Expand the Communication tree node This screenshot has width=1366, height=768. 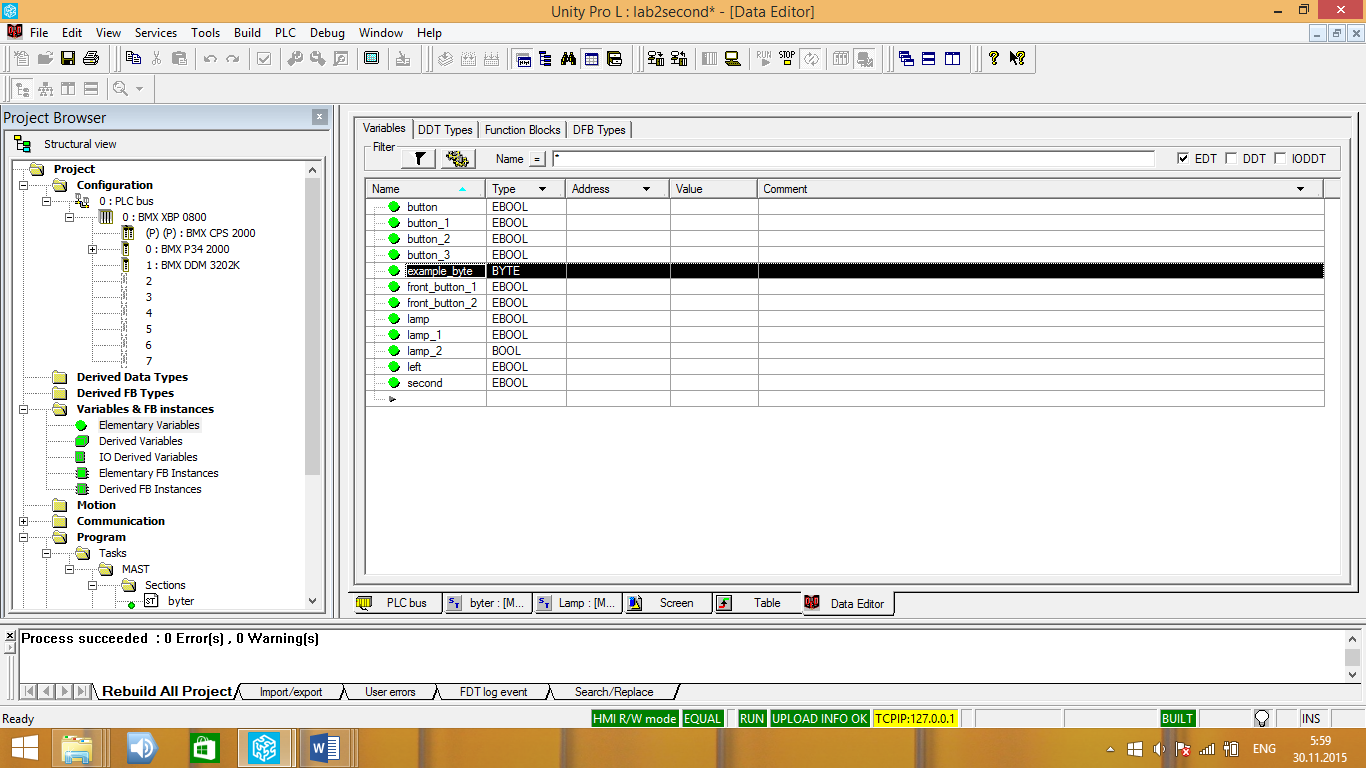[23, 521]
